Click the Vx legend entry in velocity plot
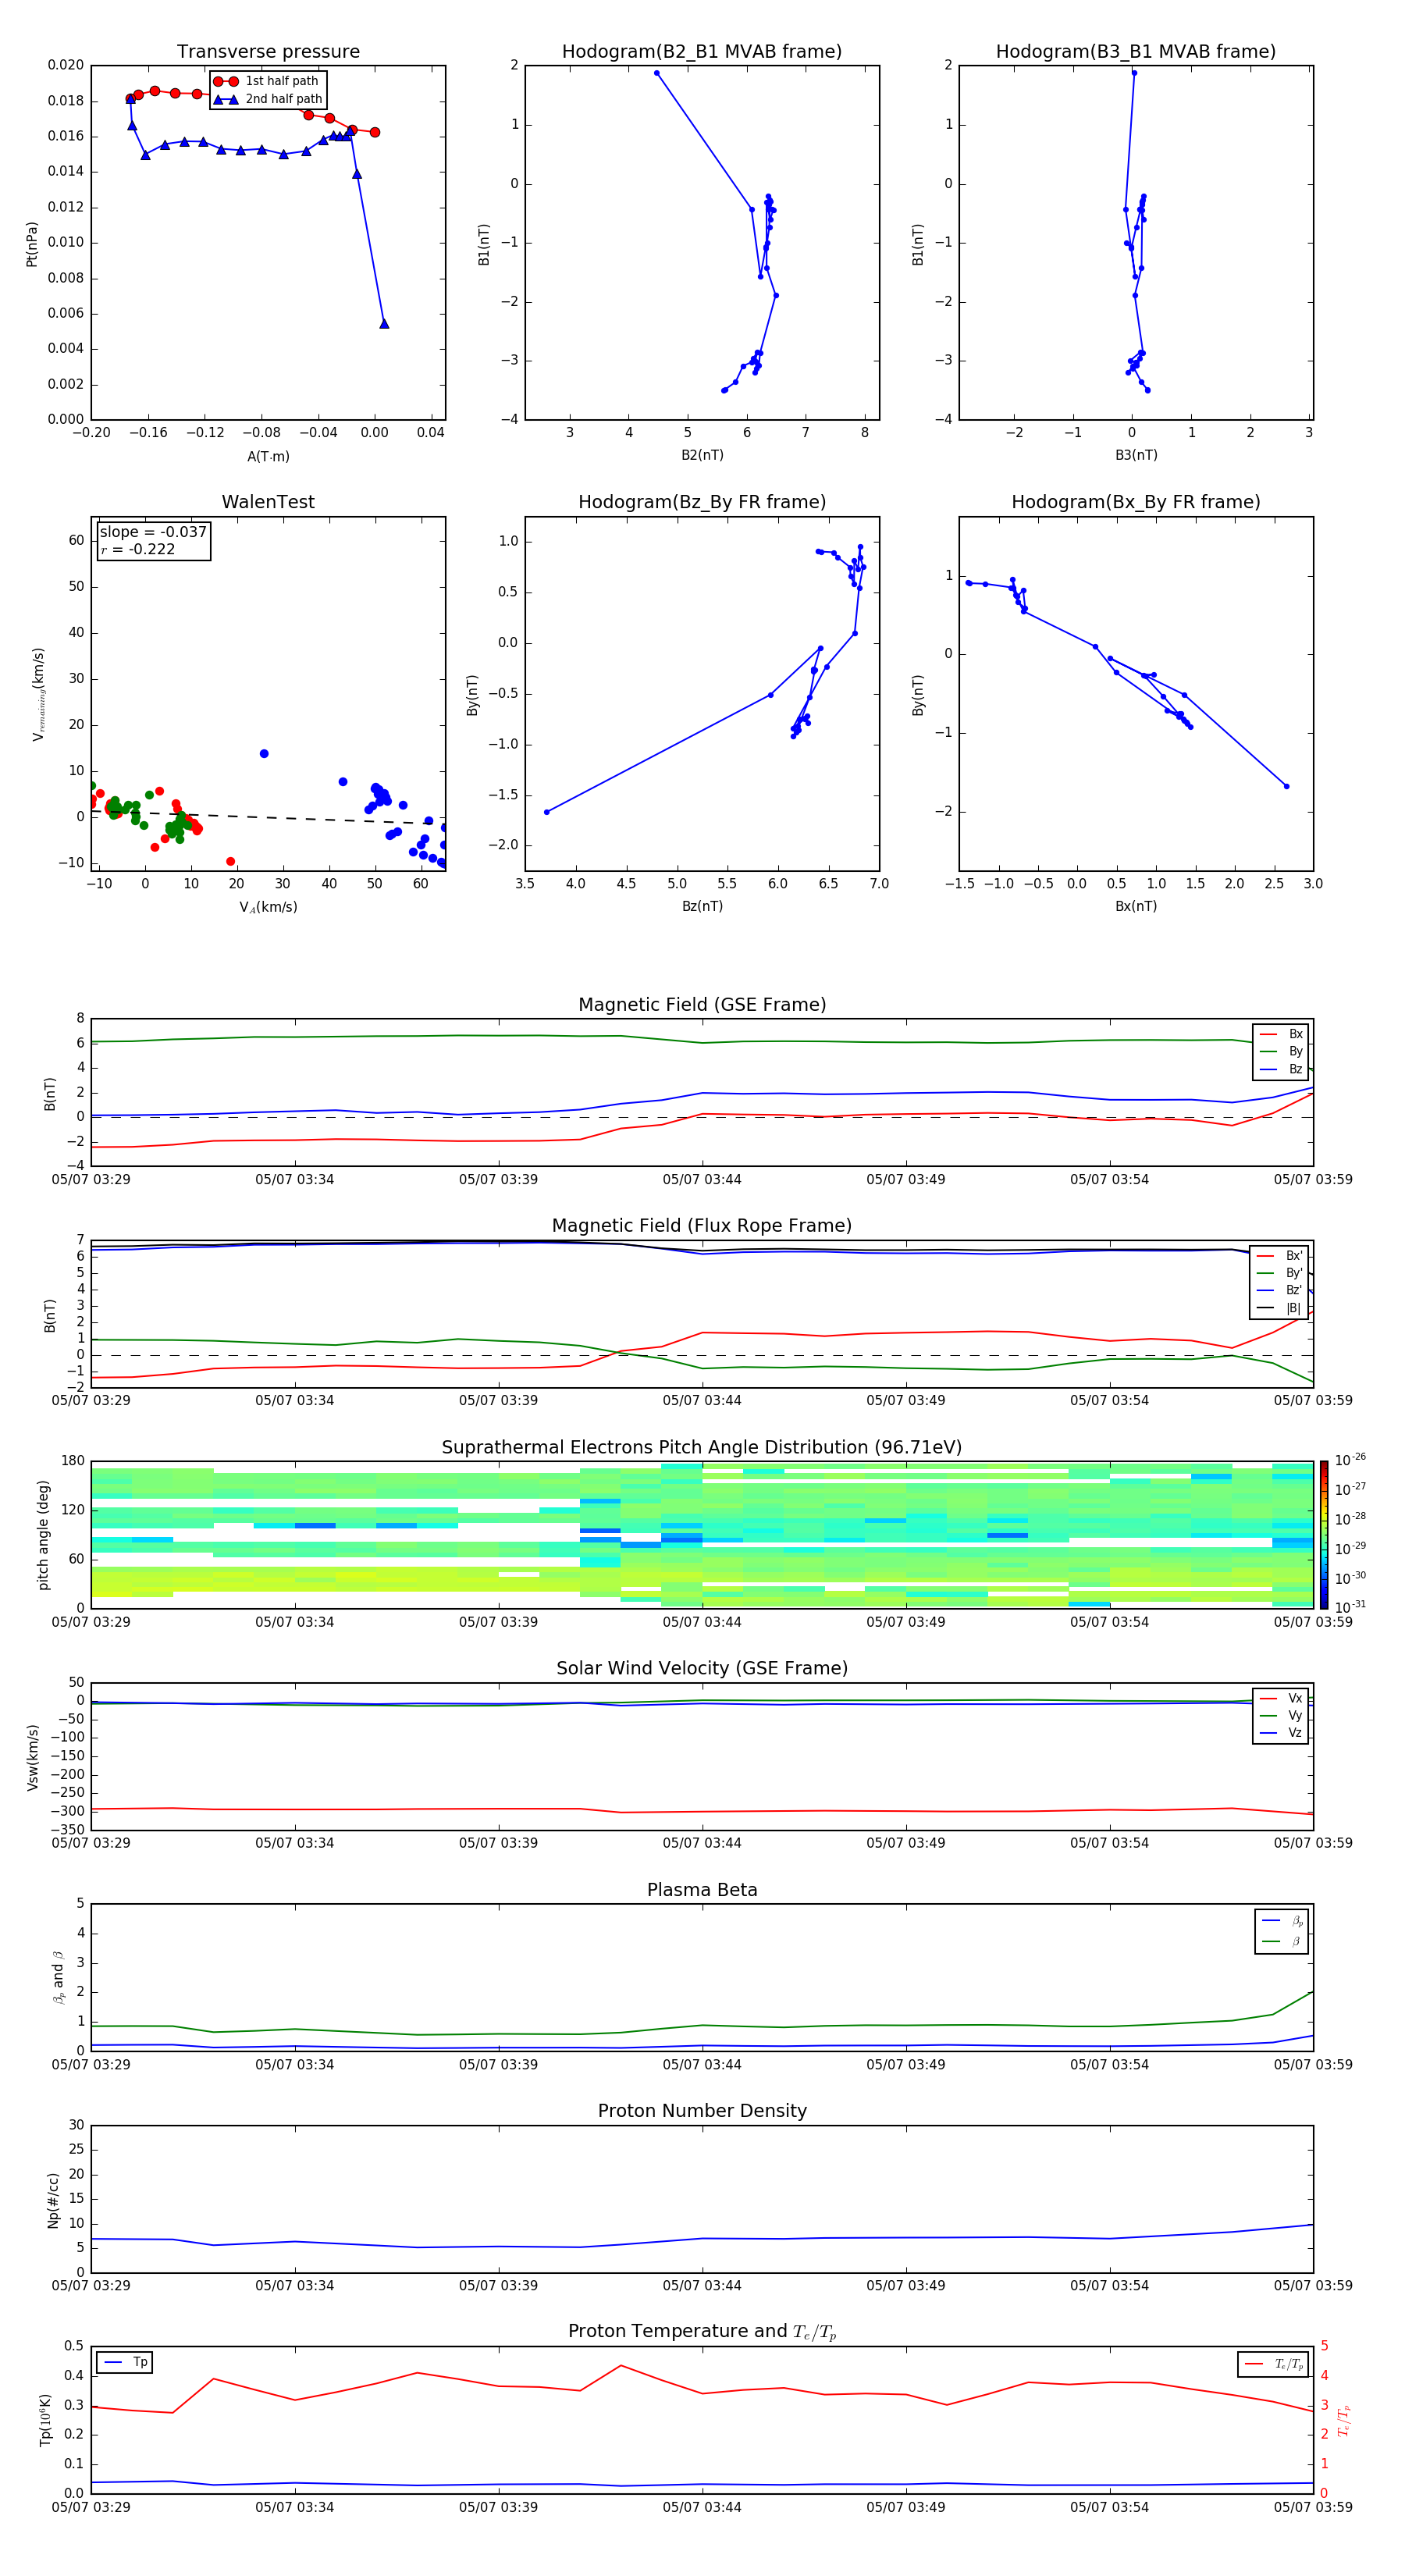This screenshot has height=2576, width=1405. 1281,1699
